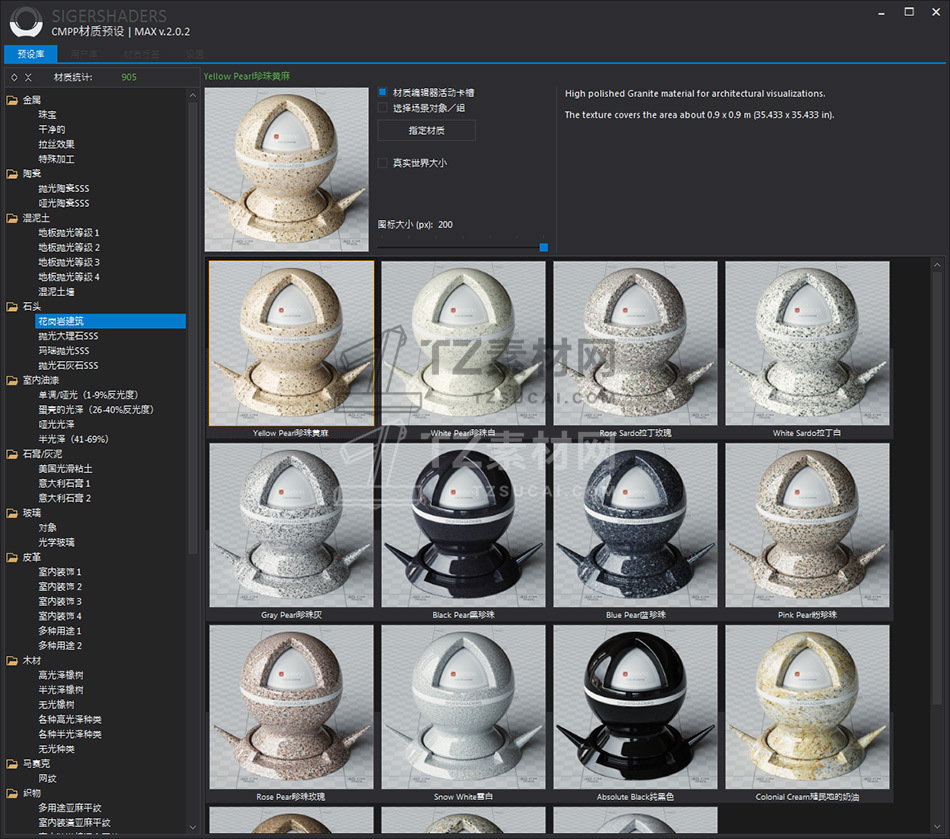Select 玛瑙抛光SSS in the tree
The height and width of the screenshot is (839, 950).
click(64, 351)
